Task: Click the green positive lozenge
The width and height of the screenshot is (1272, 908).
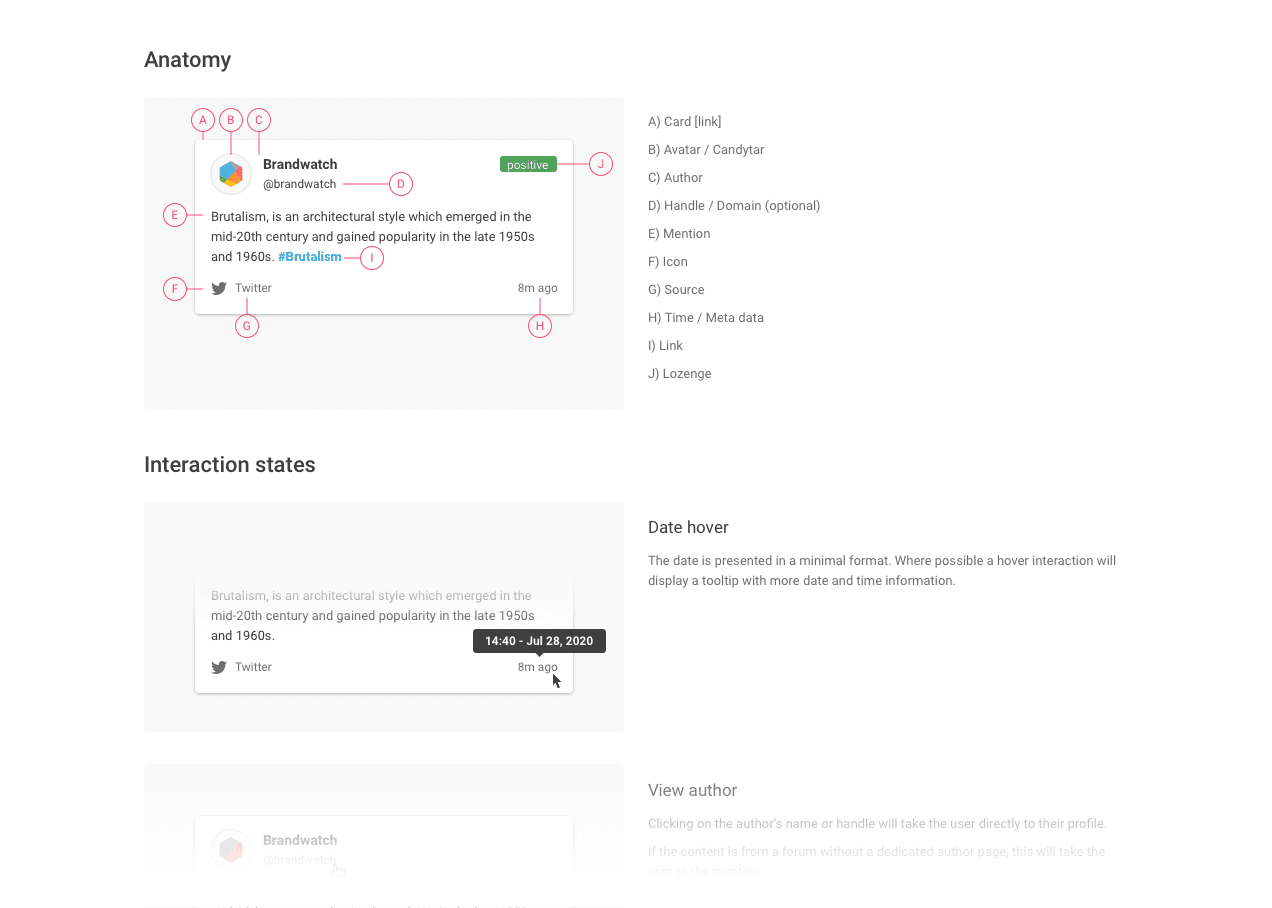Action: [528, 164]
